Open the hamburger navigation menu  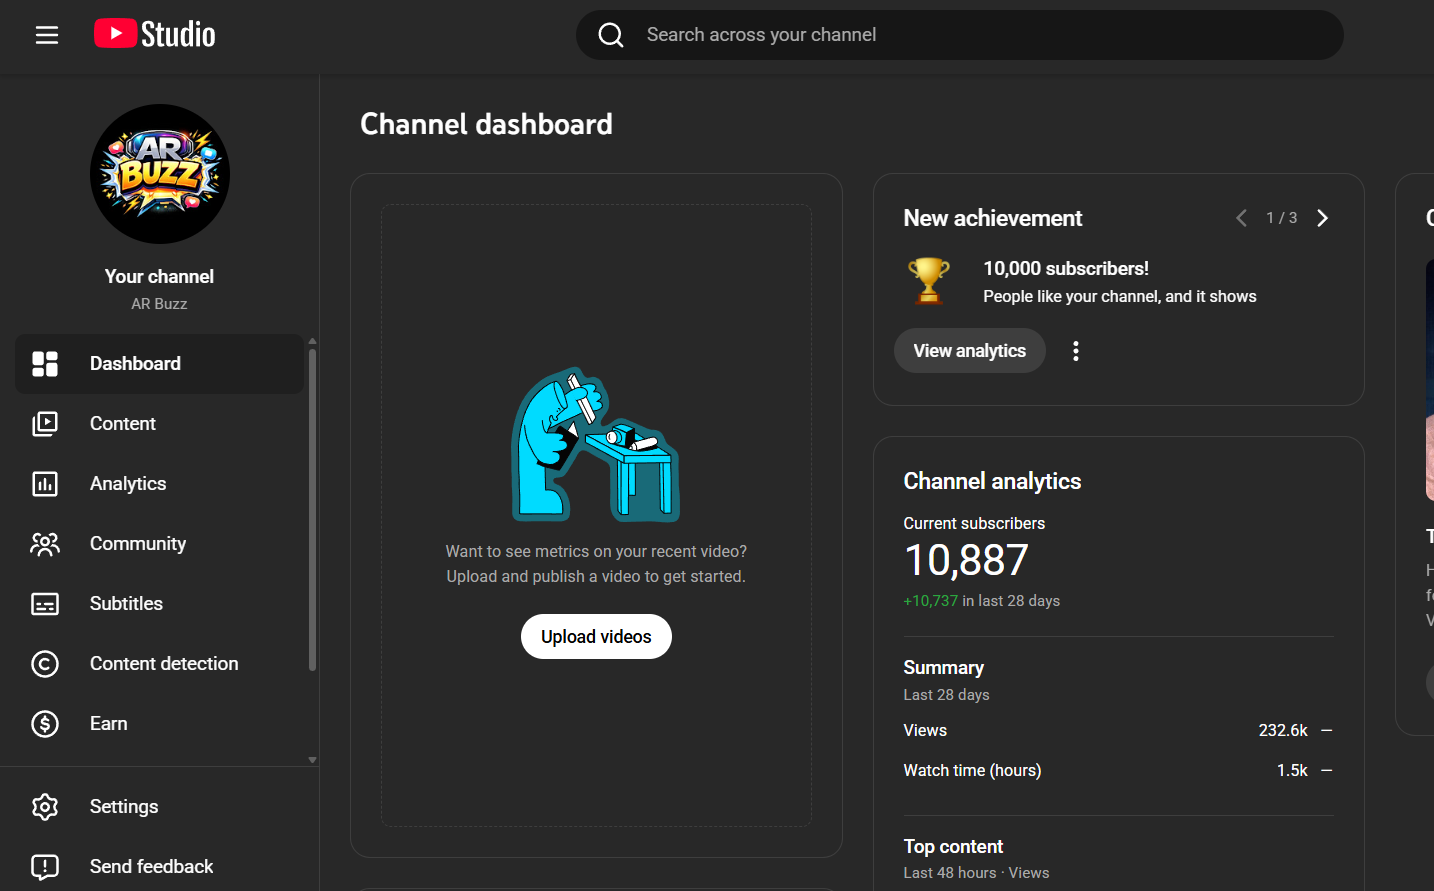[x=47, y=35]
